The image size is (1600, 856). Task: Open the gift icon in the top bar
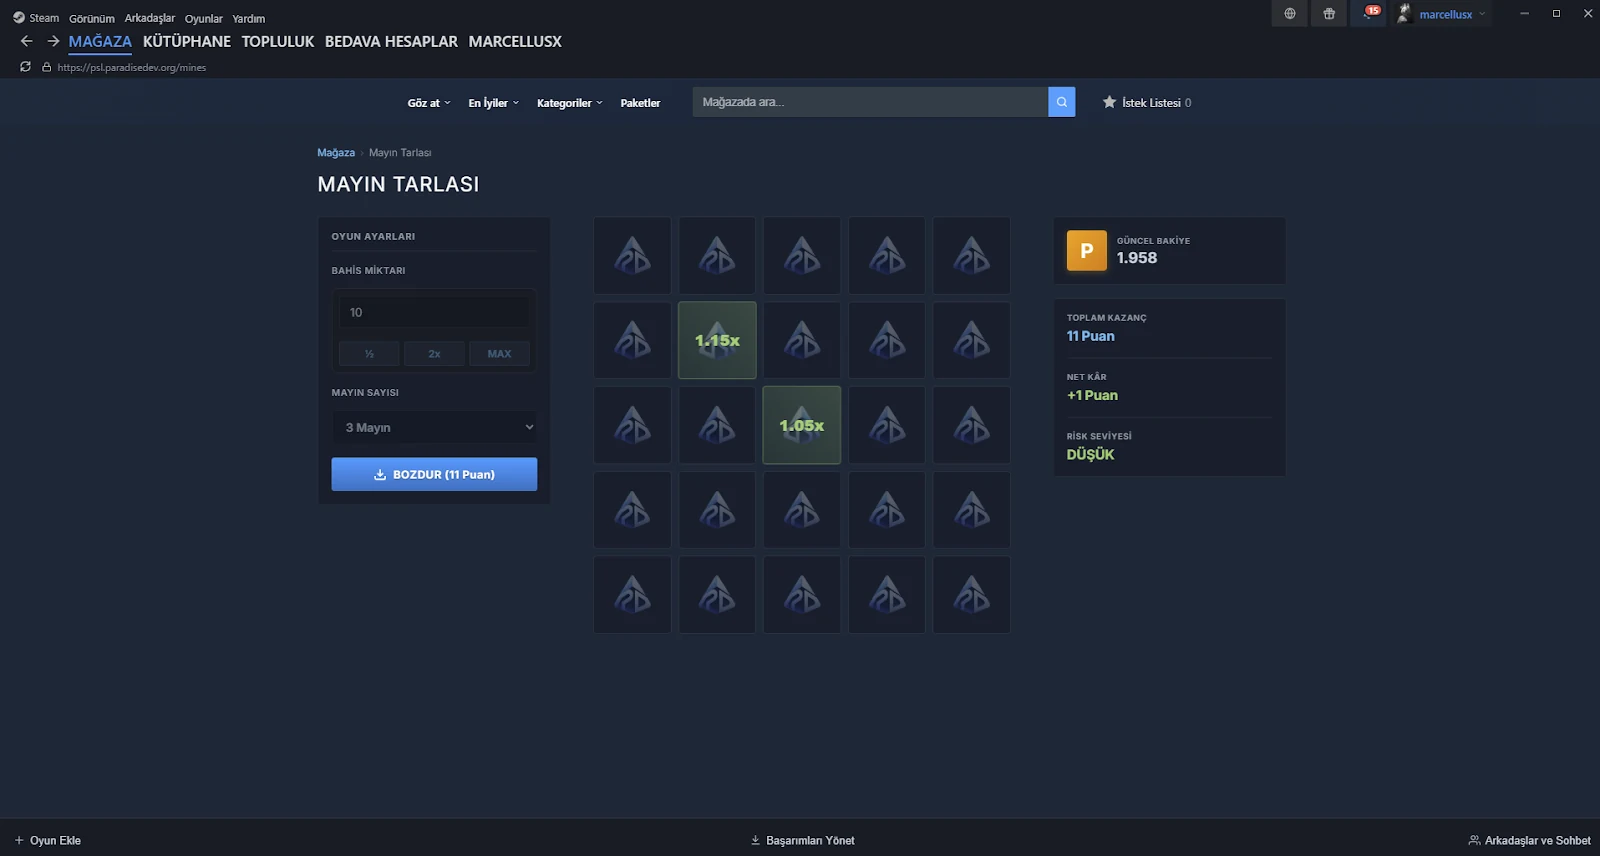[1329, 14]
